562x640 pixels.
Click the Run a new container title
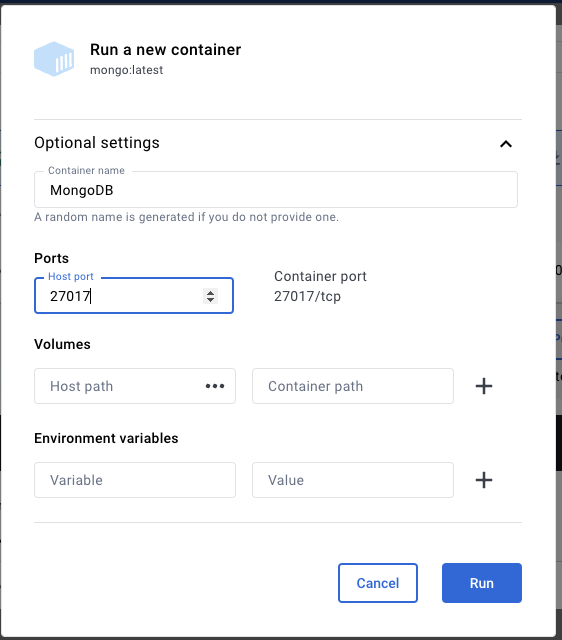point(165,50)
